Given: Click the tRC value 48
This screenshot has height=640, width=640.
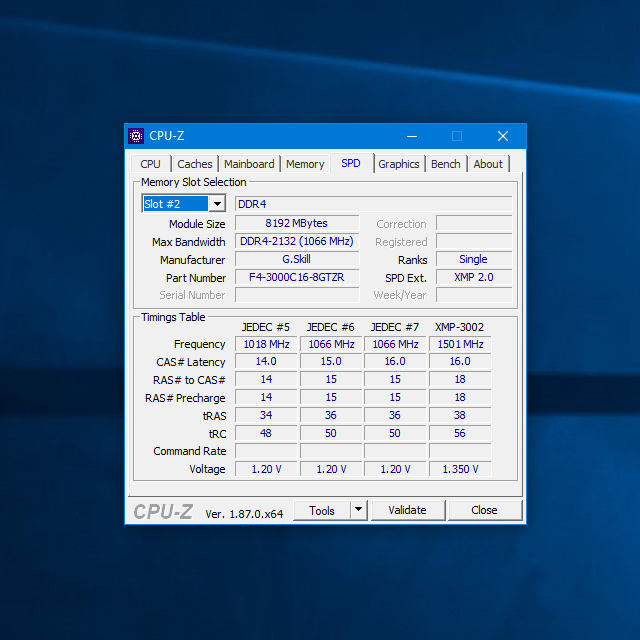Looking at the screenshot, I should point(266,433).
